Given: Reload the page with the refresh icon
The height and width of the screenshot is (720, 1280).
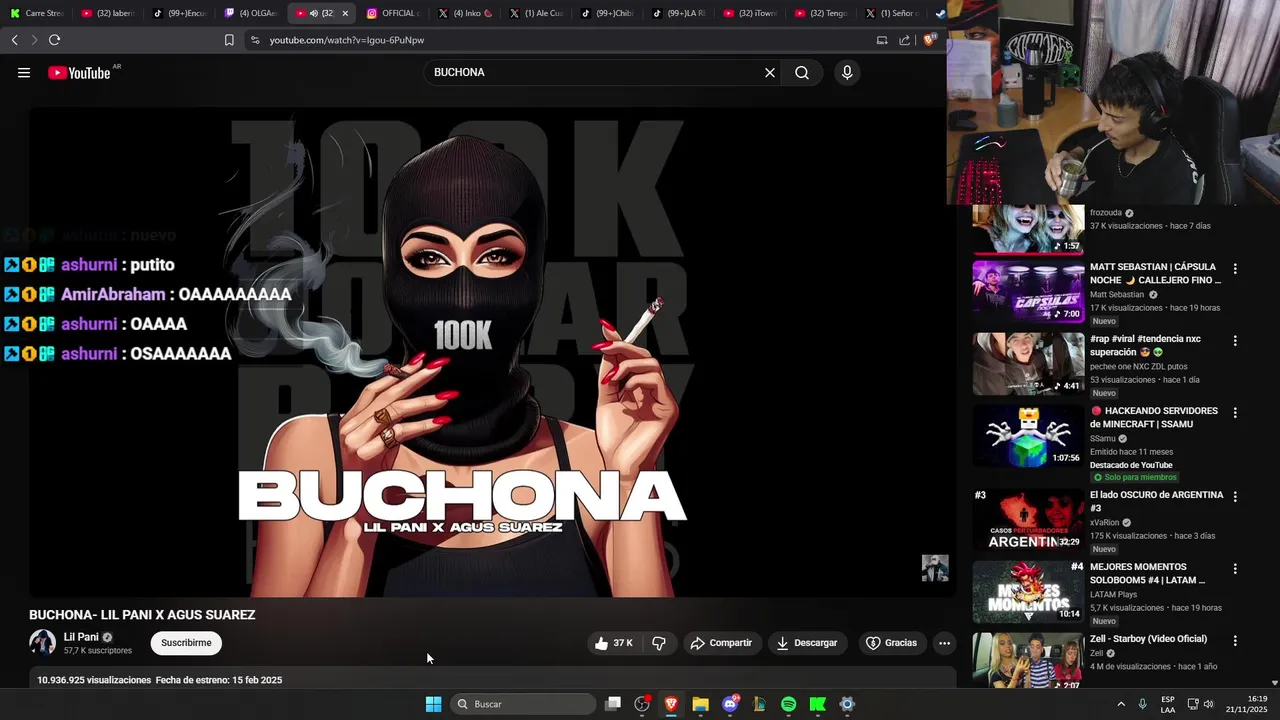Looking at the screenshot, I should point(54,40).
